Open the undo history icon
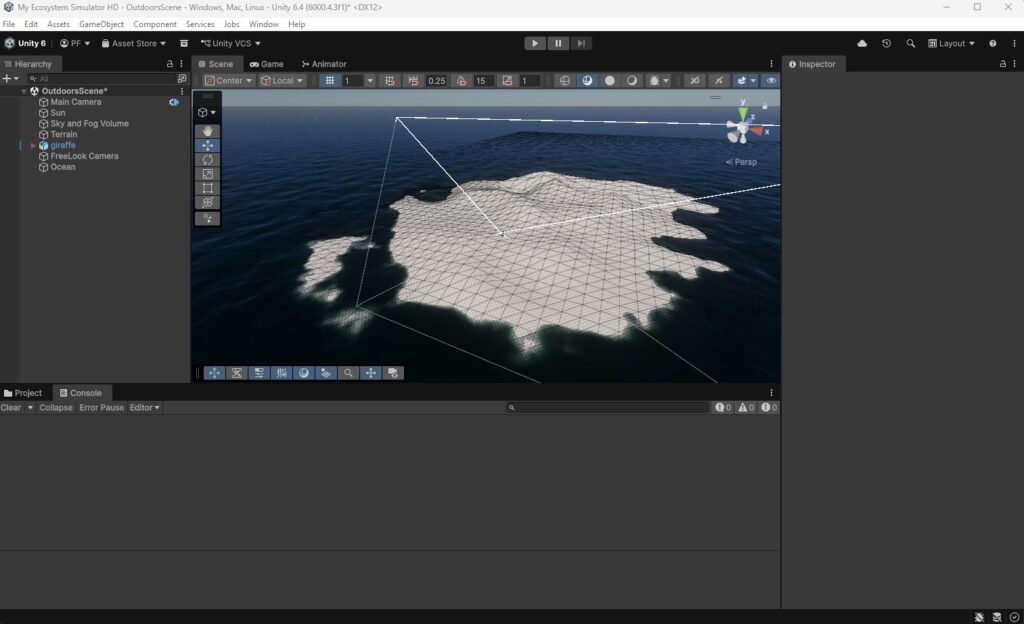This screenshot has width=1024, height=624. (x=886, y=43)
